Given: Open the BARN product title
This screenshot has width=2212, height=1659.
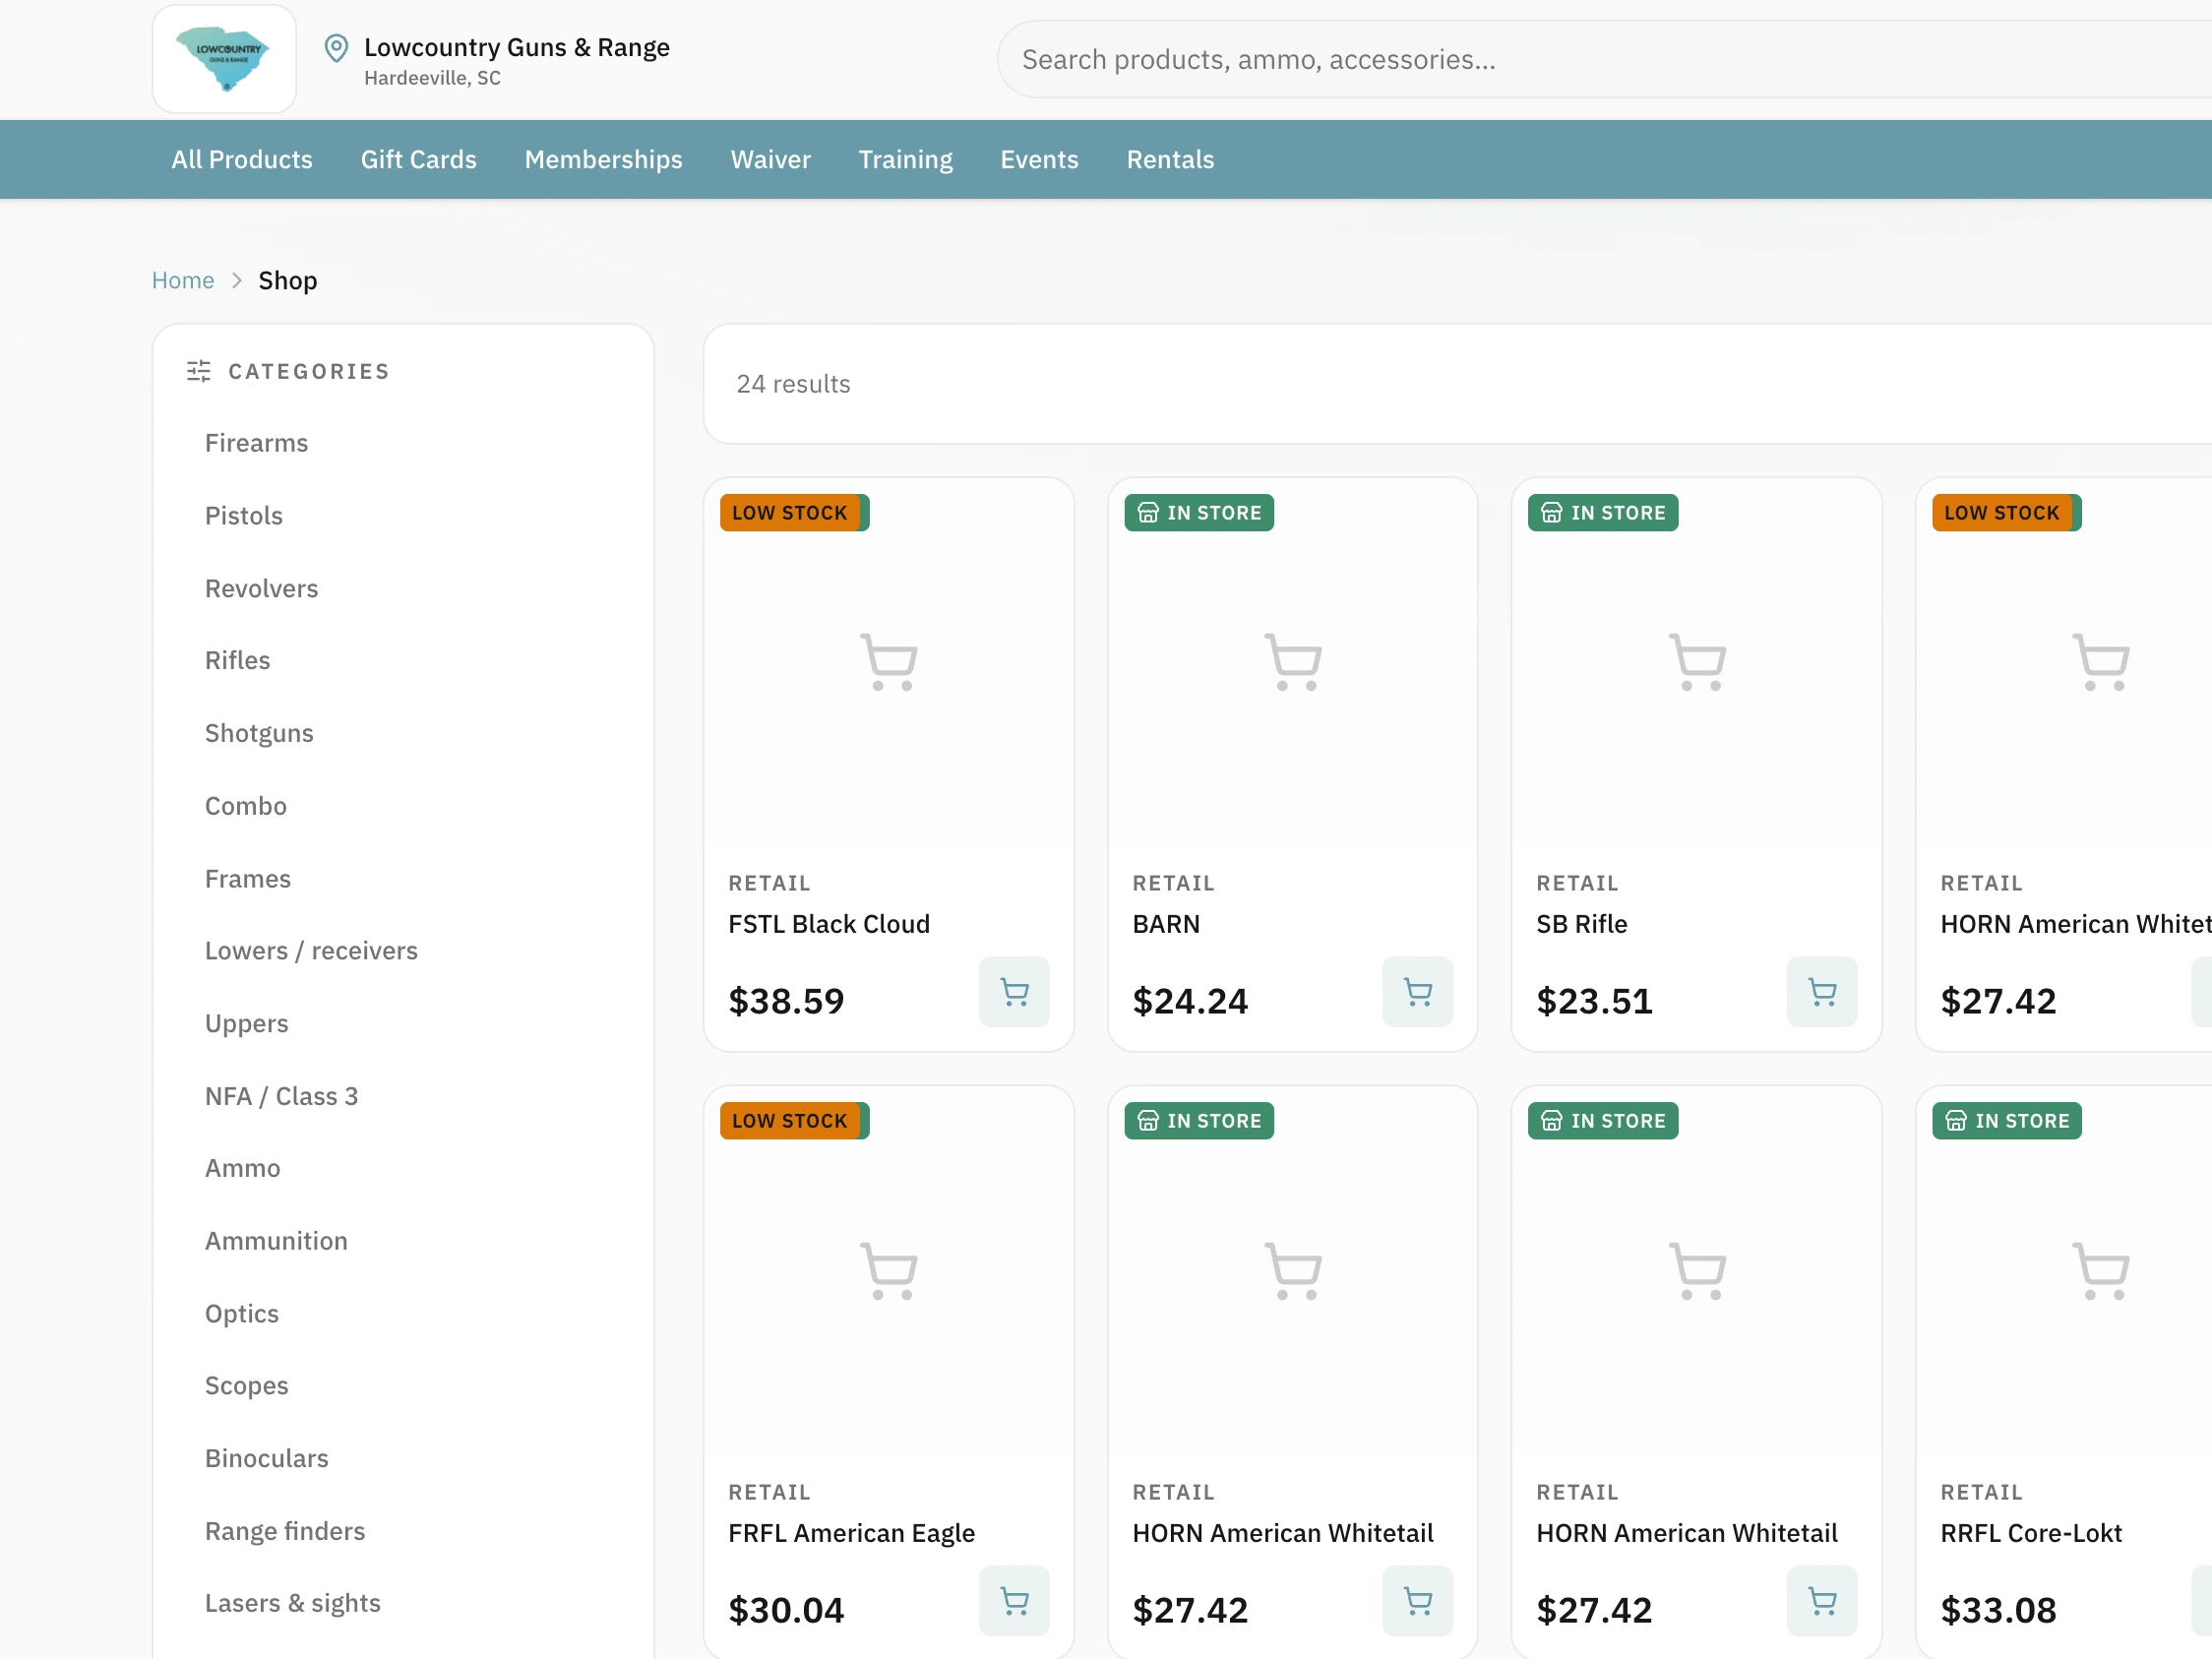Looking at the screenshot, I should (x=1166, y=925).
